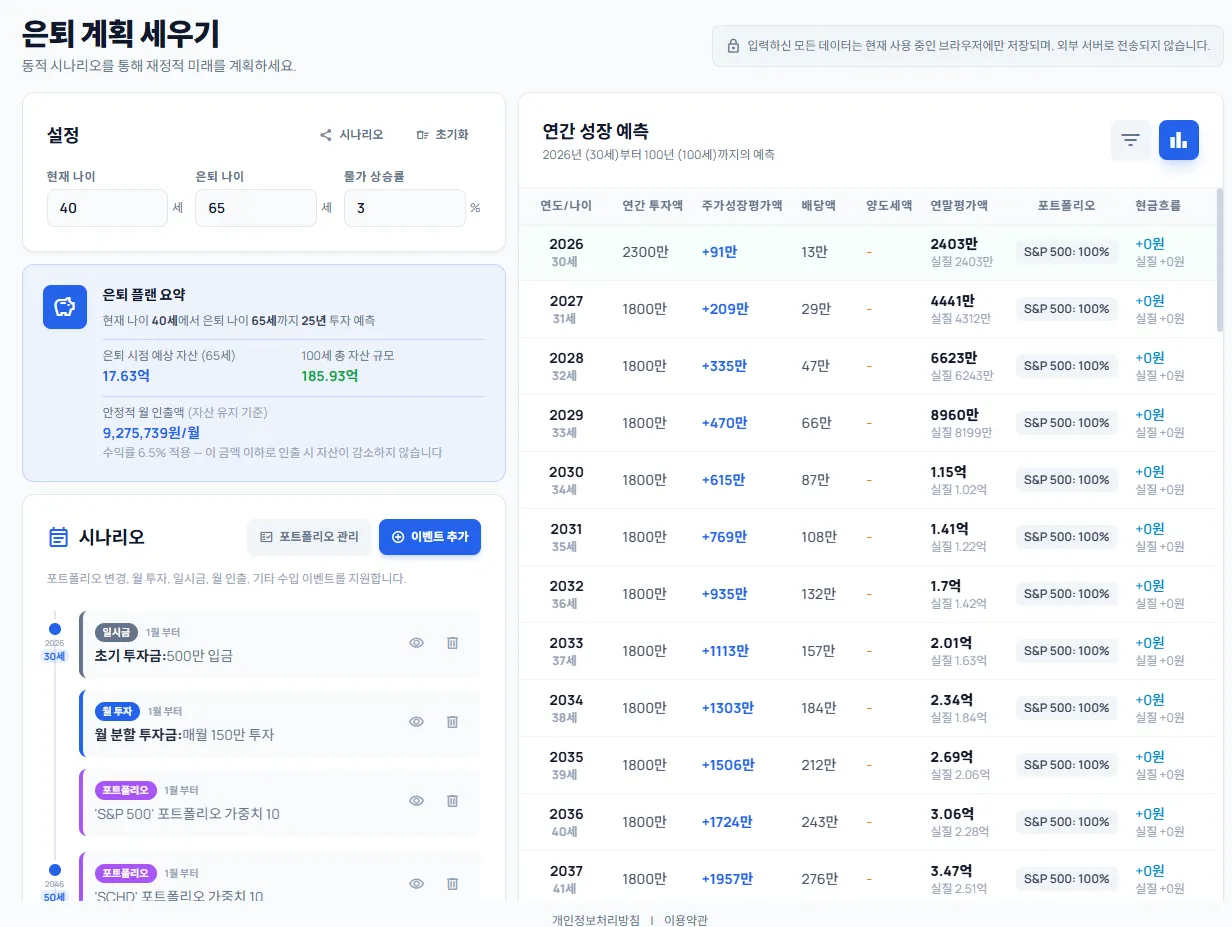Click the +209만 growth value
The height and width of the screenshot is (927, 1232).
(x=725, y=309)
